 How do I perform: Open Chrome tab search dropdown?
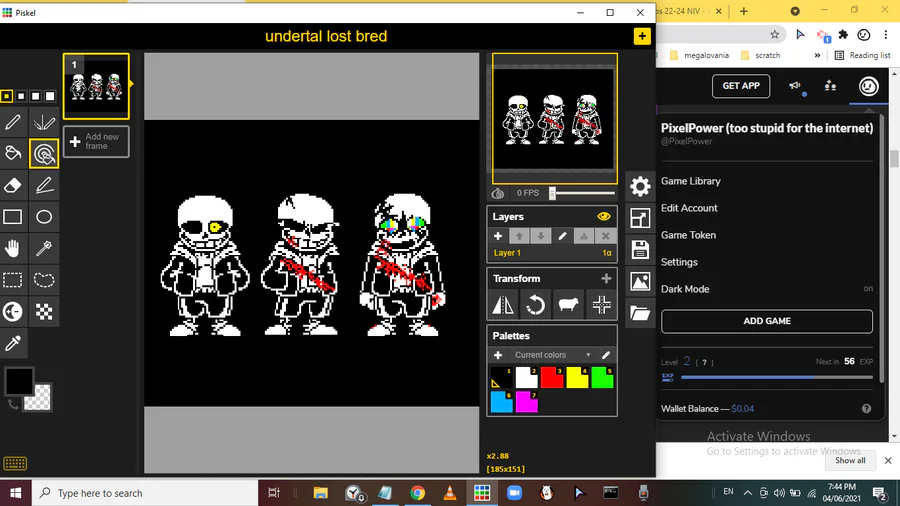click(795, 11)
